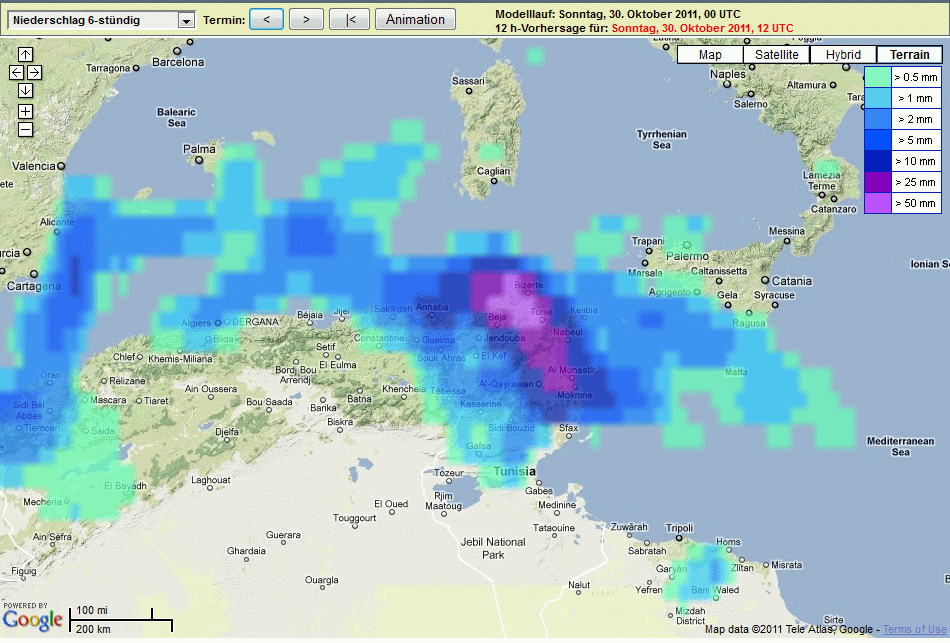Click the > 2 mm legend swatch
Screen dimensions: 950x643
pos(877,119)
